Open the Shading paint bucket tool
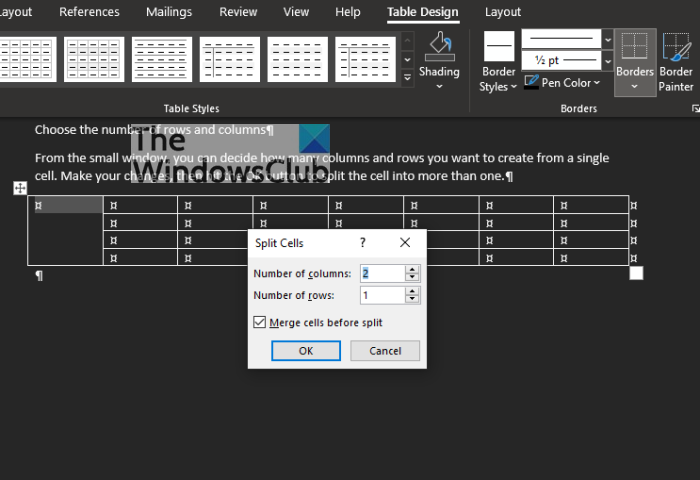This screenshot has width=700, height=480. click(439, 46)
